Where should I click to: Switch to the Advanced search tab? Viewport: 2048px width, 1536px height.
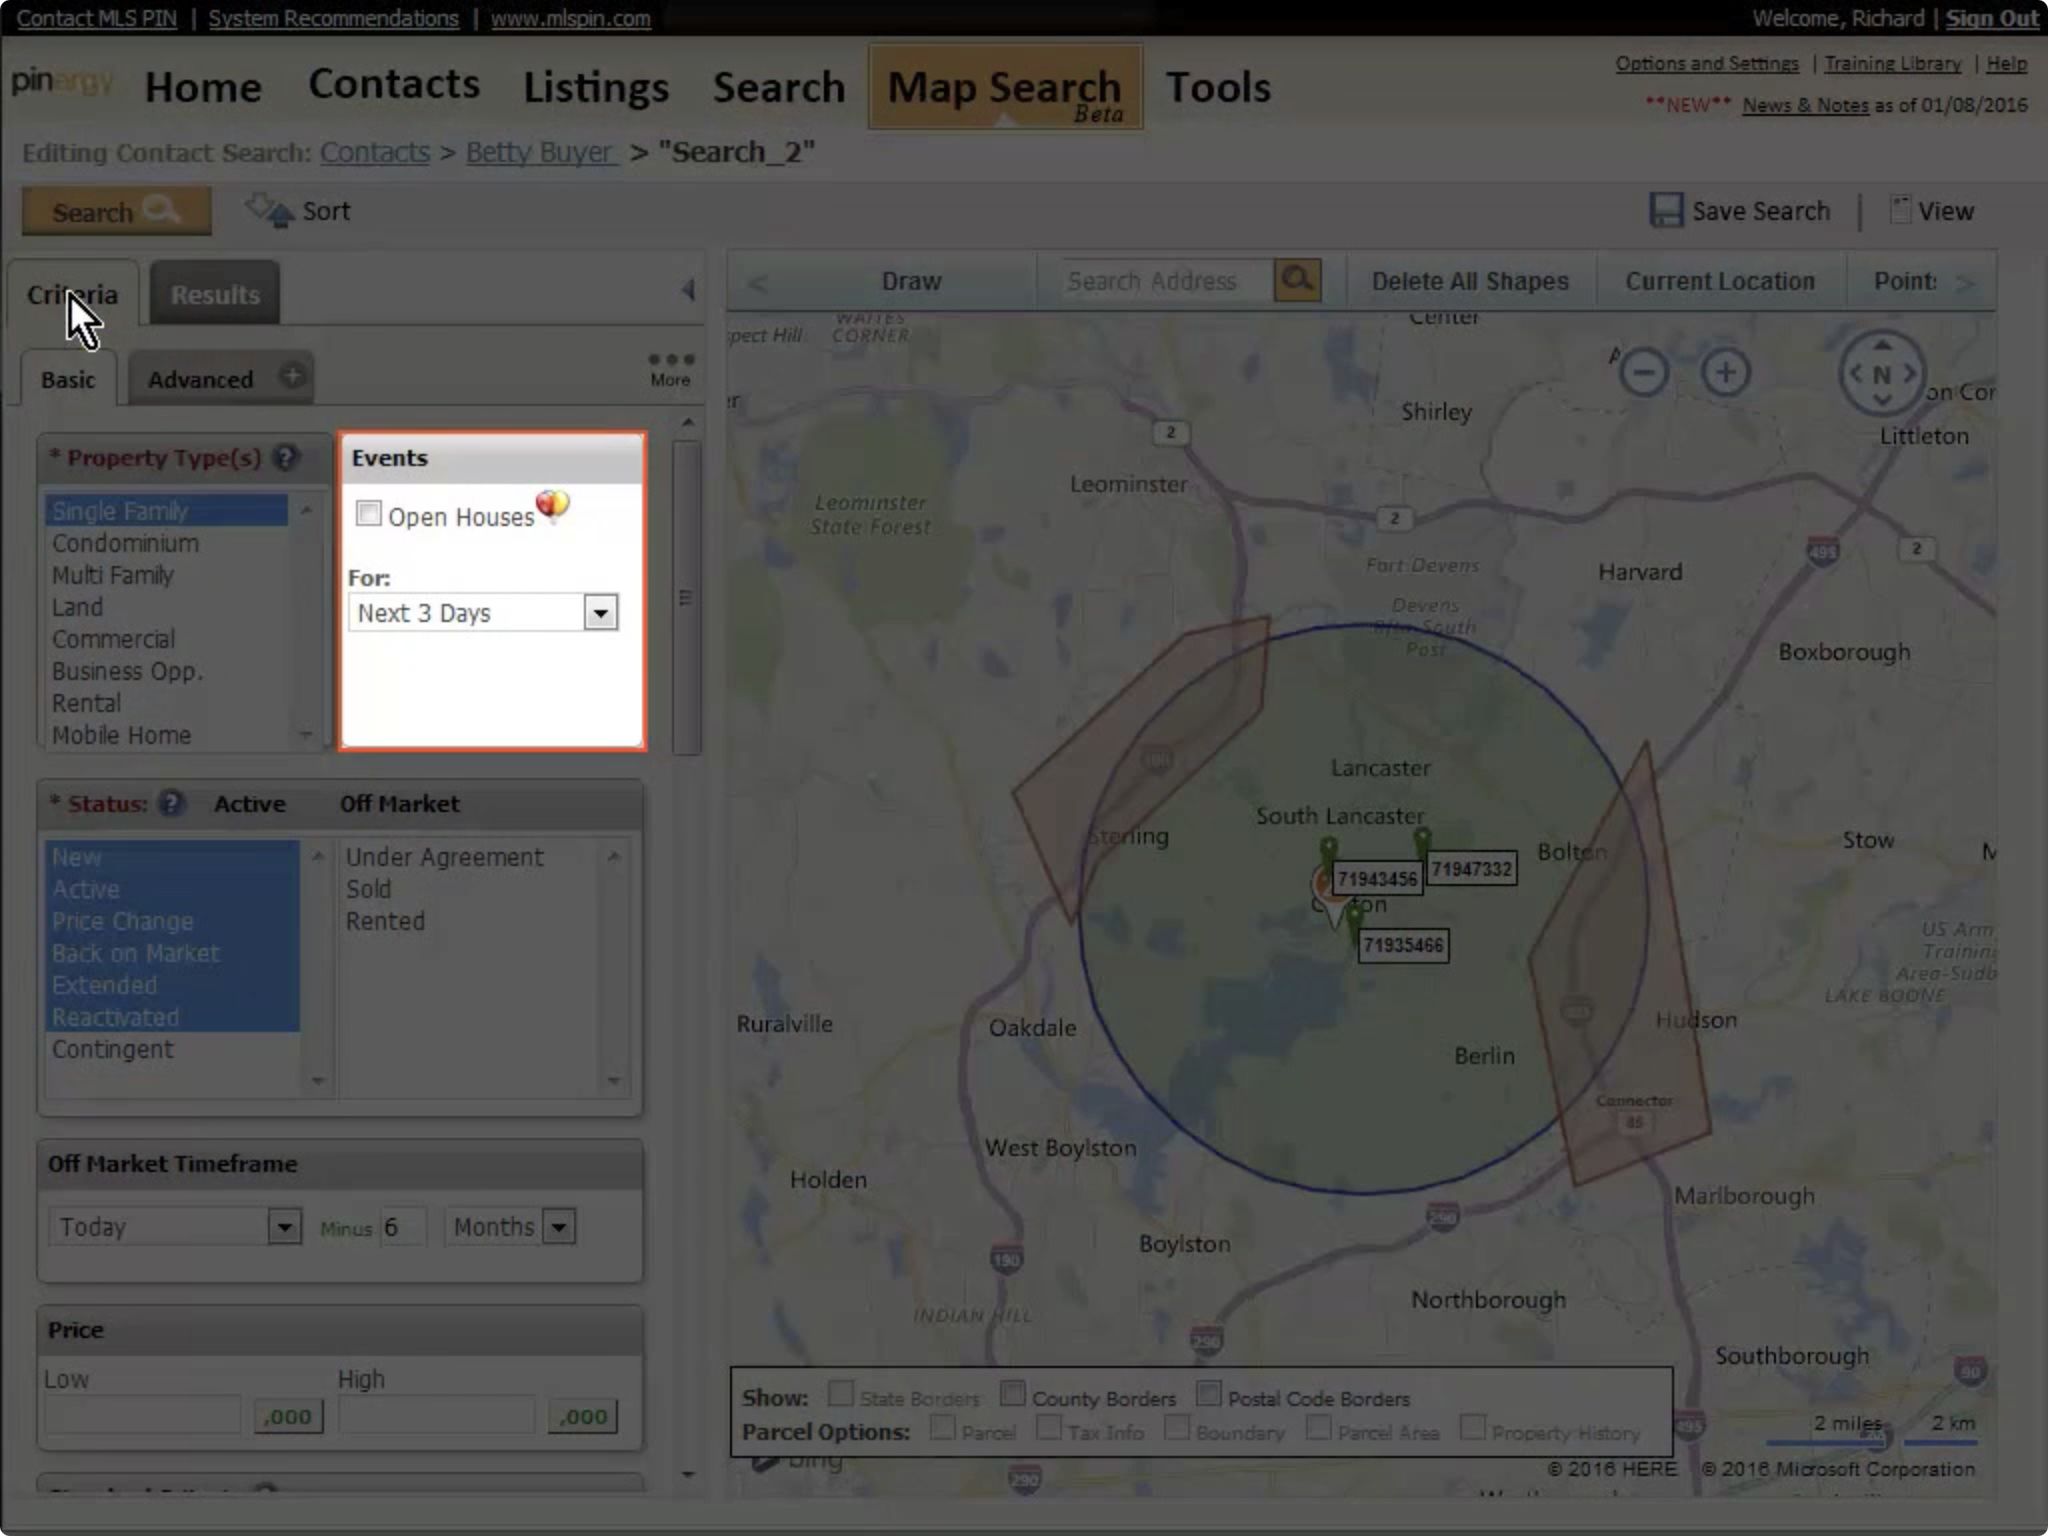198,378
